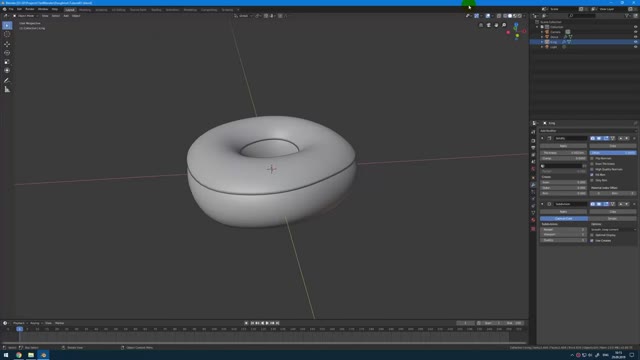The height and width of the screenshot is (360, 640).
Task: Switch to the Modeling workspace tab
Action: [85, 9]
